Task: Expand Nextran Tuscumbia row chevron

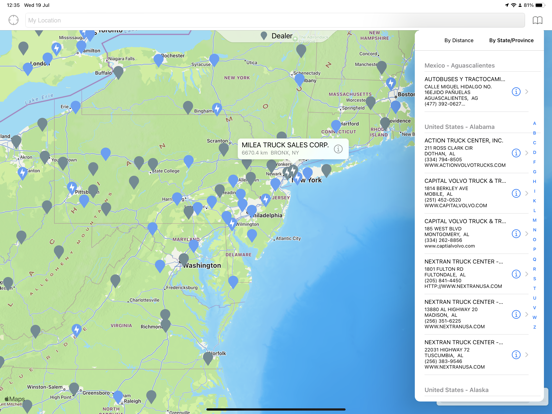Action: pyautogui.click(x=527, y=355)
